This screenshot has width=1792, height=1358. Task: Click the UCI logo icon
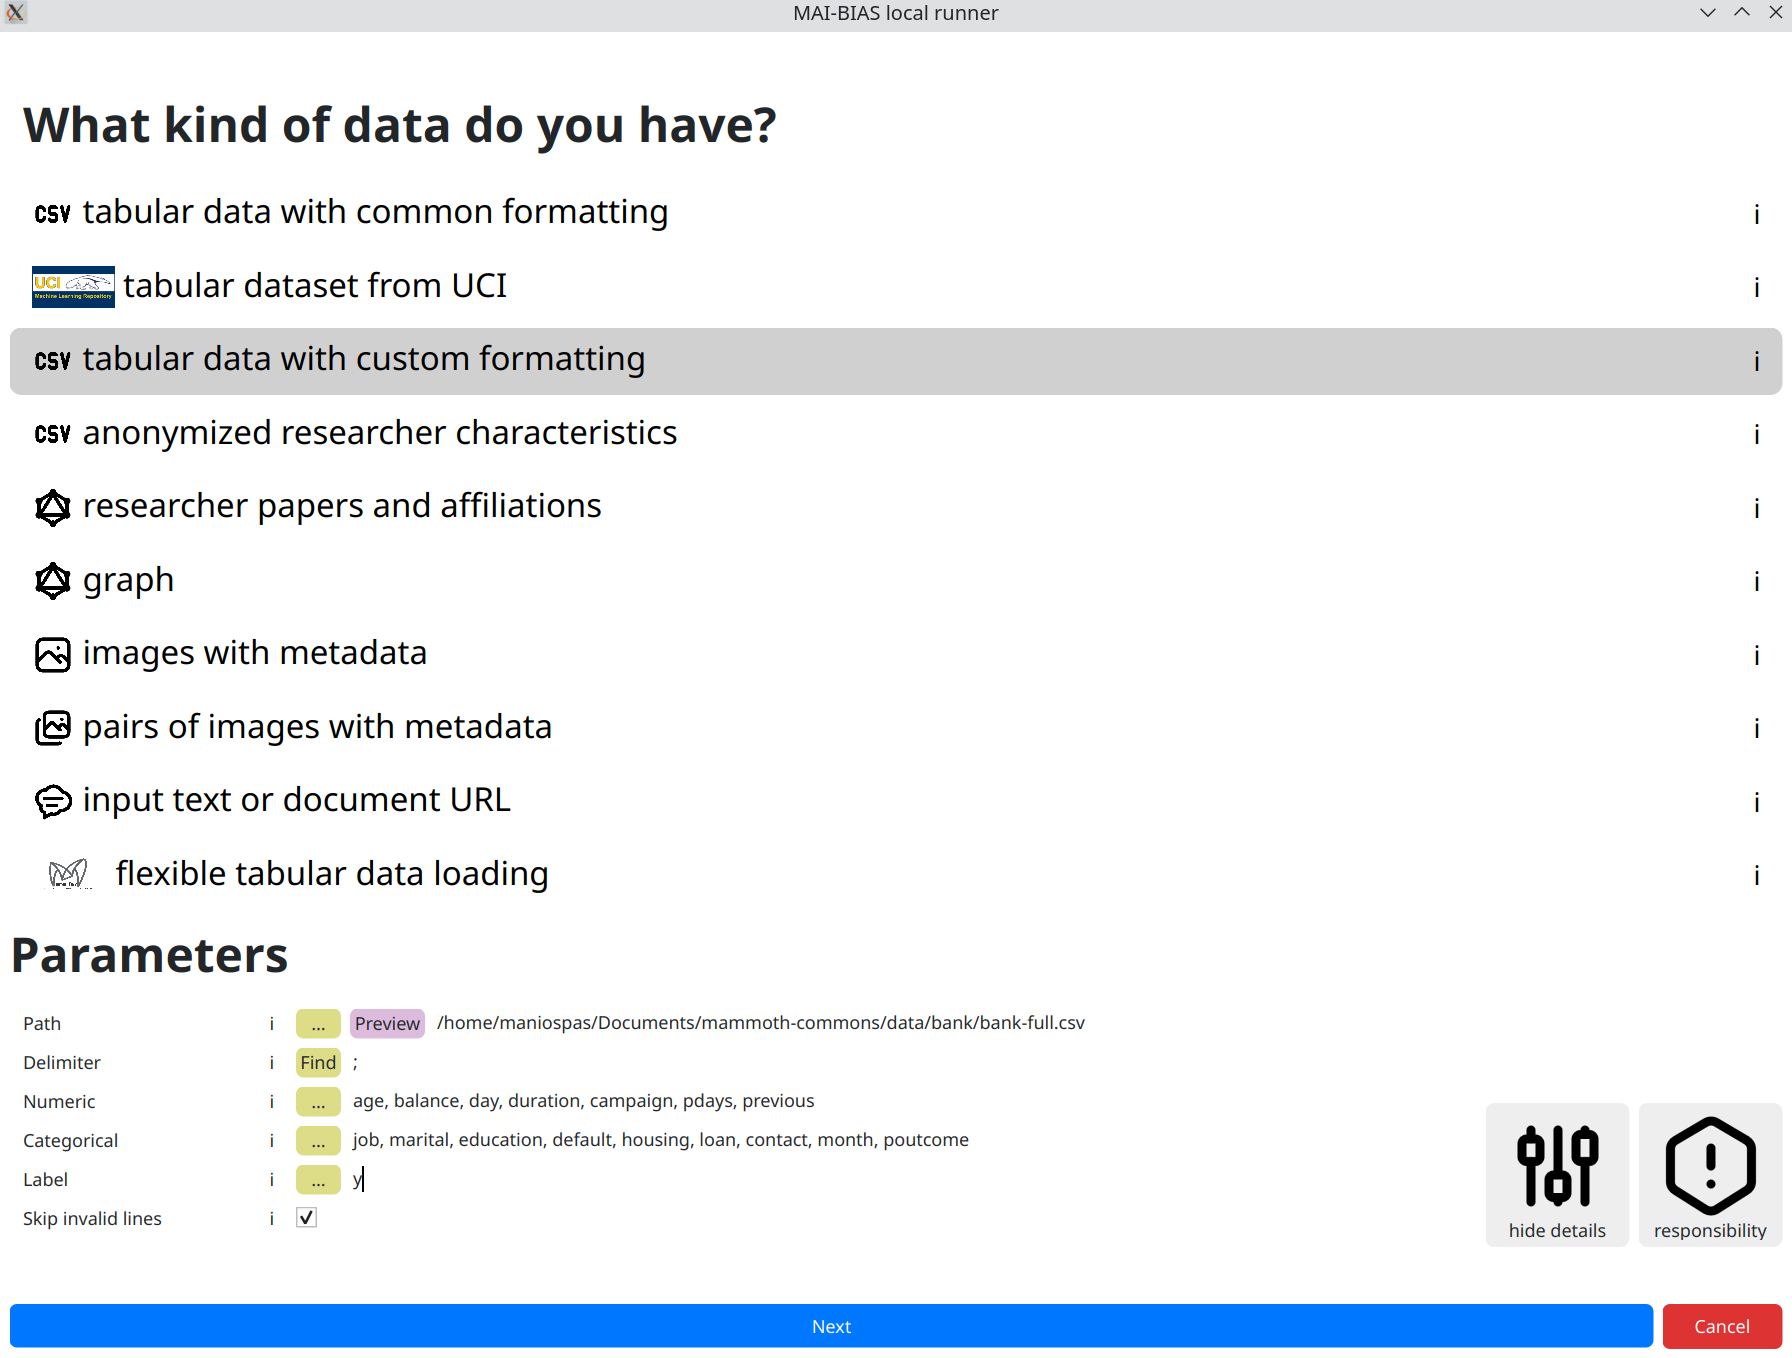73,287
